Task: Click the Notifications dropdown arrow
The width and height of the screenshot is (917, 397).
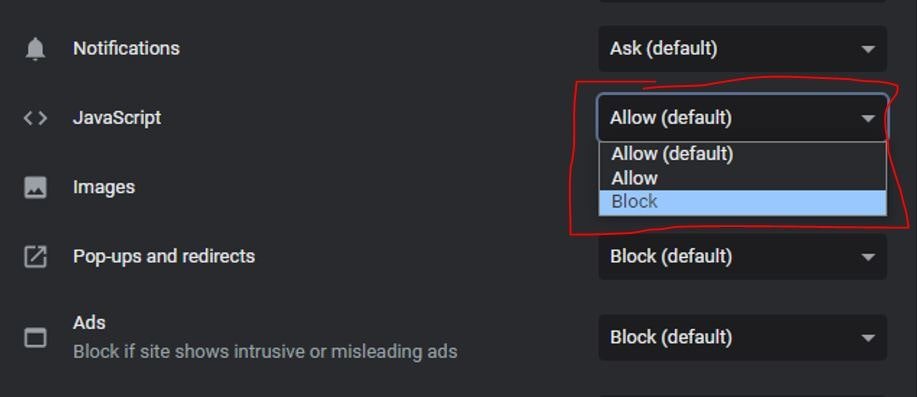Action: pyautogui.click(x=868, y=49)
